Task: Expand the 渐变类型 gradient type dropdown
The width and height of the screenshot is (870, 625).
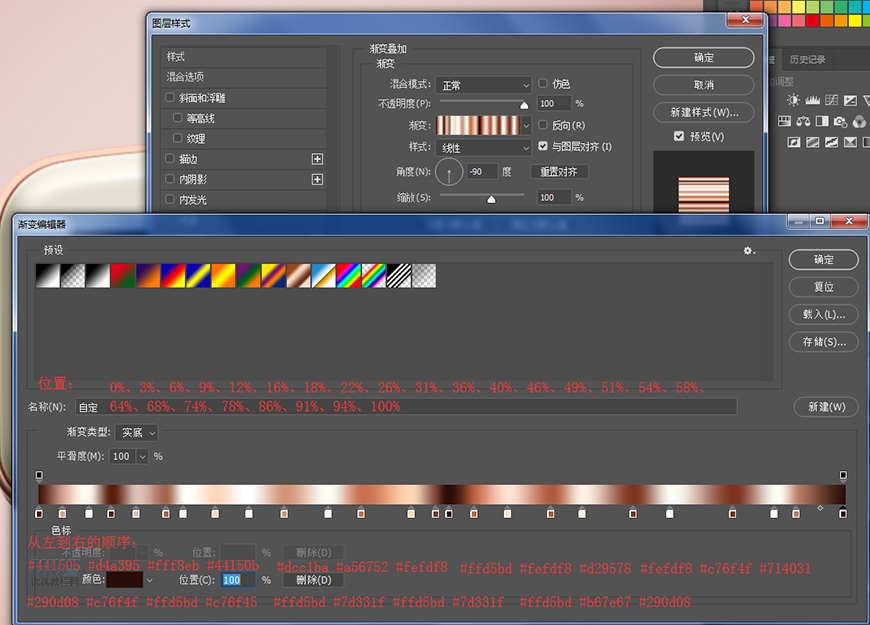Action: pyautogui.click(x=137, y=433)
